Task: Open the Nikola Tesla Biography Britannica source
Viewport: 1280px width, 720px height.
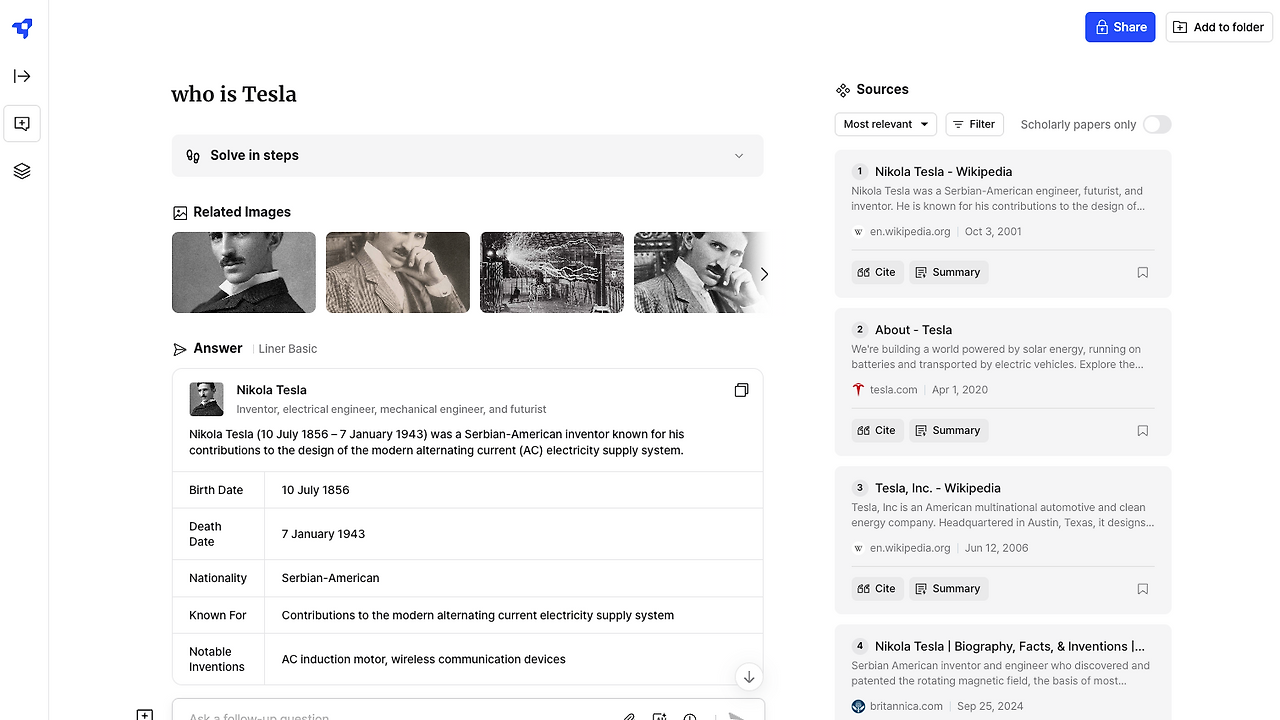Action: pyautogui.click(x=1009, y=647)
